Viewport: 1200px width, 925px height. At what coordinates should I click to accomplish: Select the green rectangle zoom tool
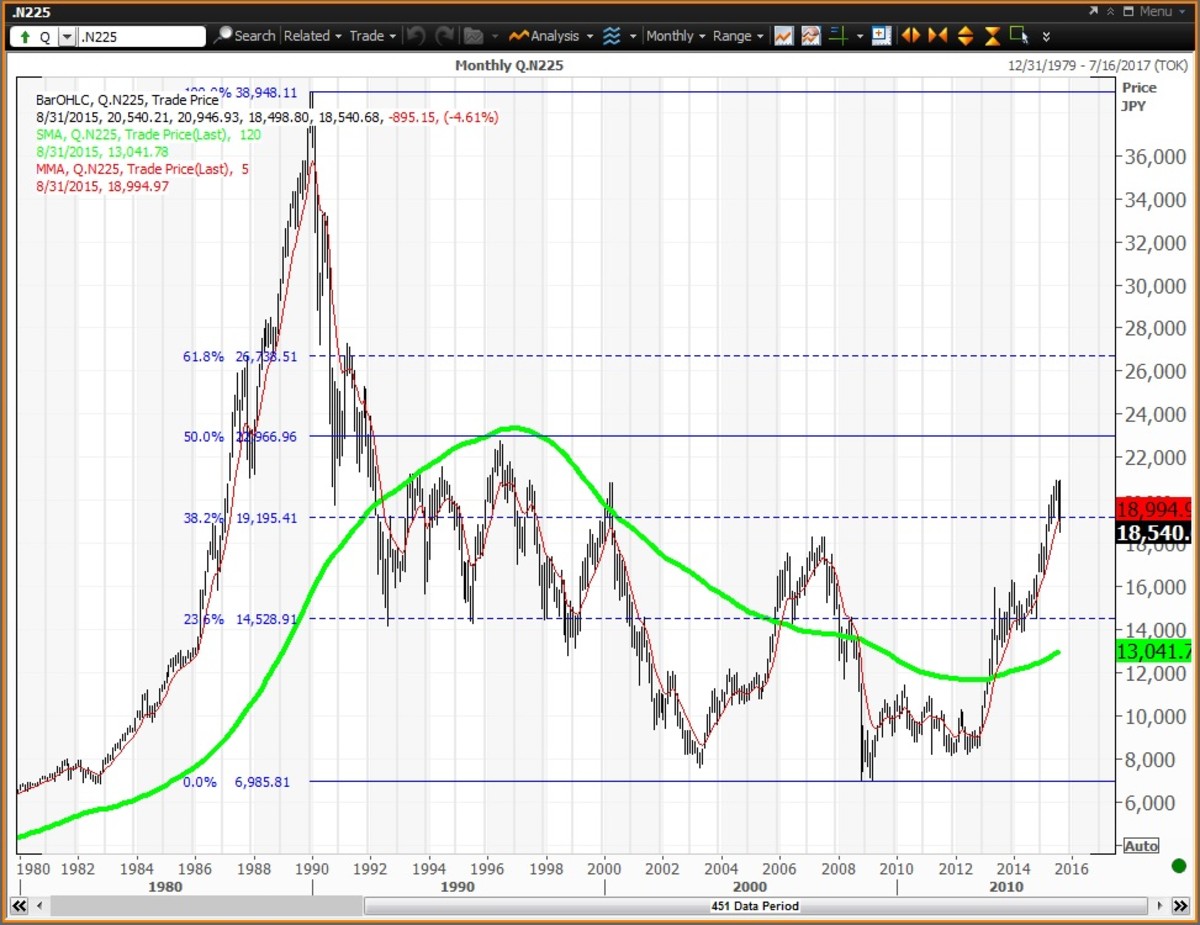(1019, 36)
